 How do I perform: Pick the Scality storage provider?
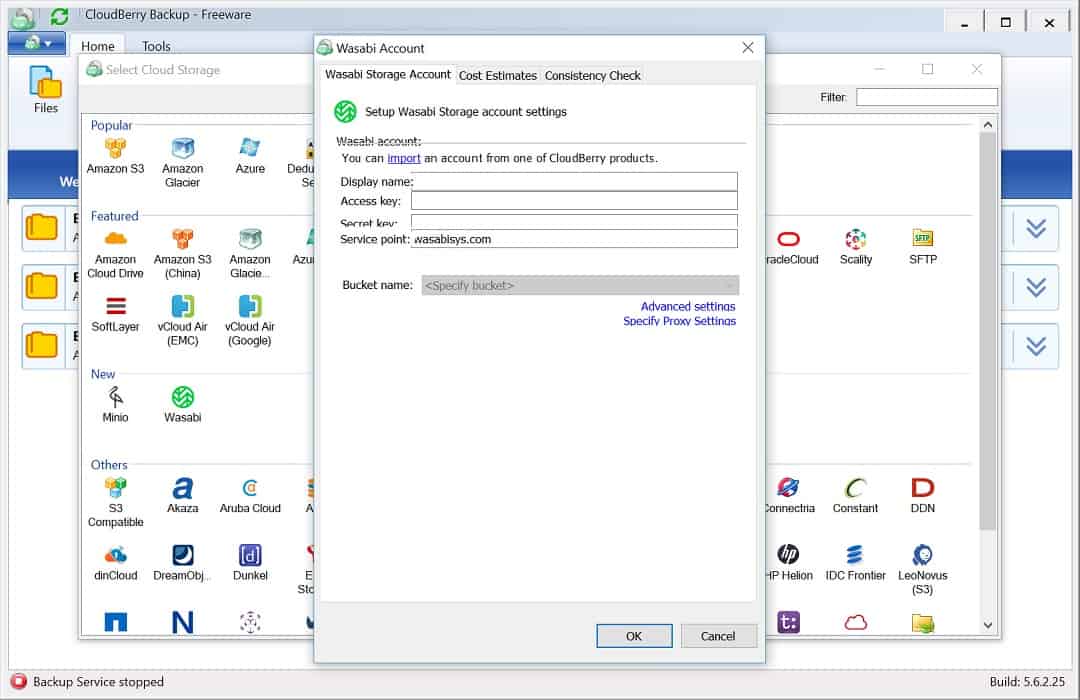coord(855,247)
